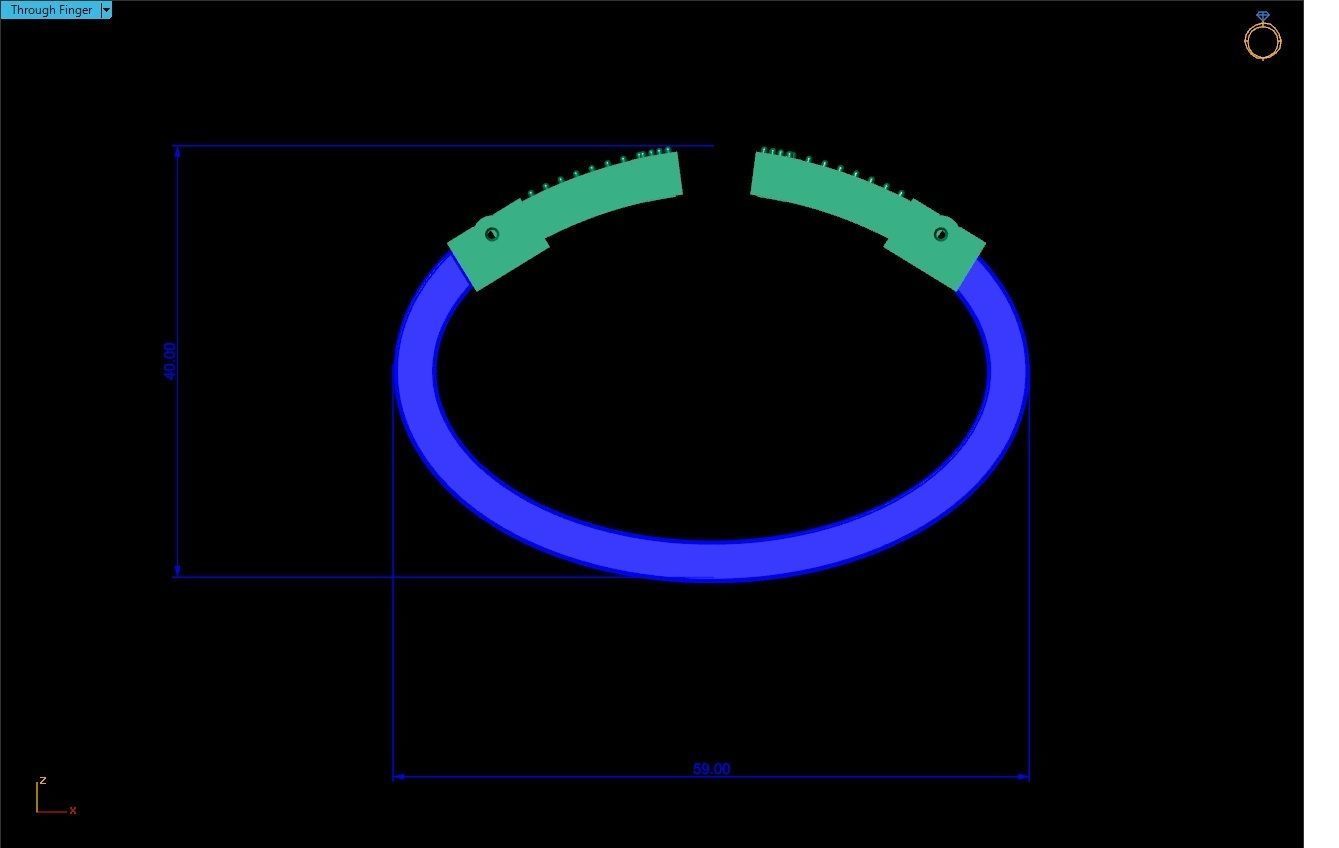Click the right hinge pin hole

coord(940,234)
